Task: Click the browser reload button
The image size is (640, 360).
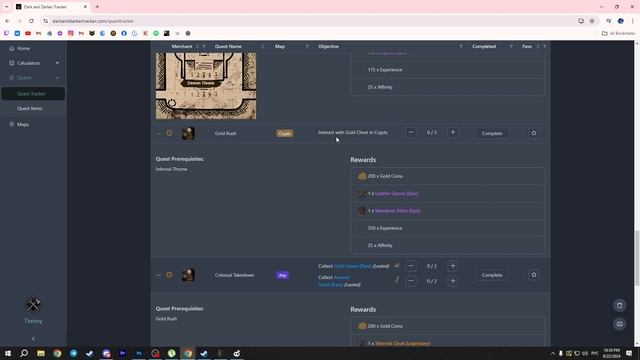Action: (x=31, y=21)
